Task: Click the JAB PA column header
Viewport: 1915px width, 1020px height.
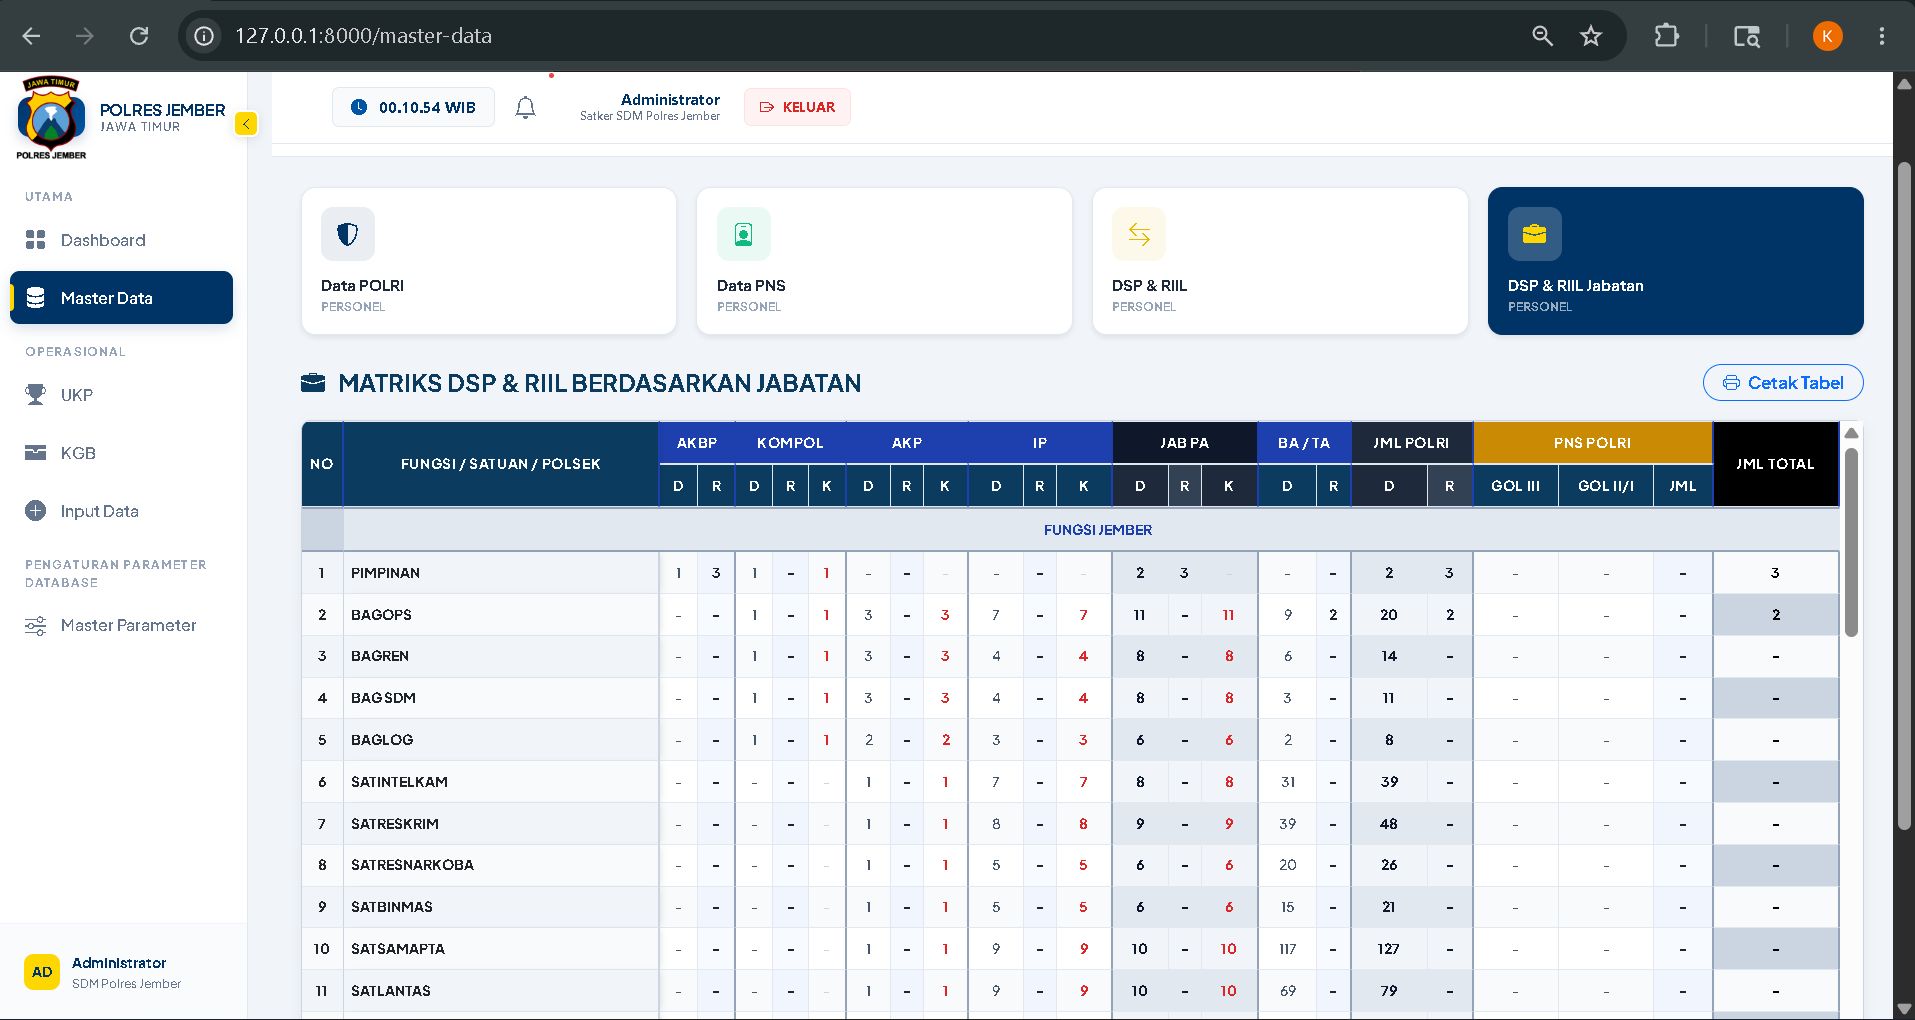Action: (1184, 443)
